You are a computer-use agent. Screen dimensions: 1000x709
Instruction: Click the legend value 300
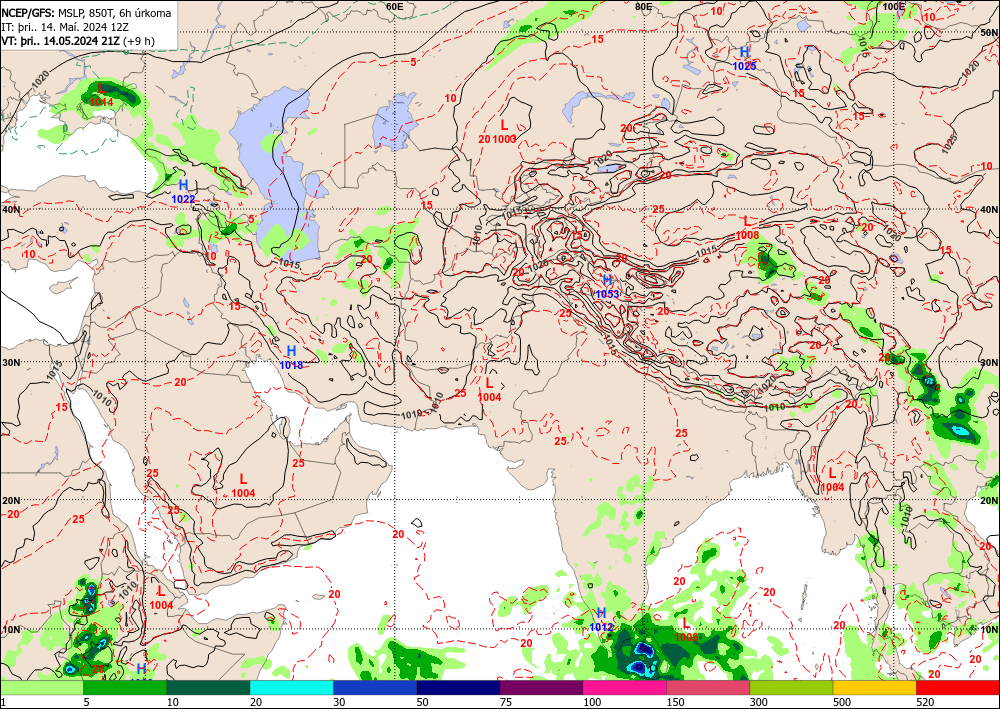pos(758,702)
